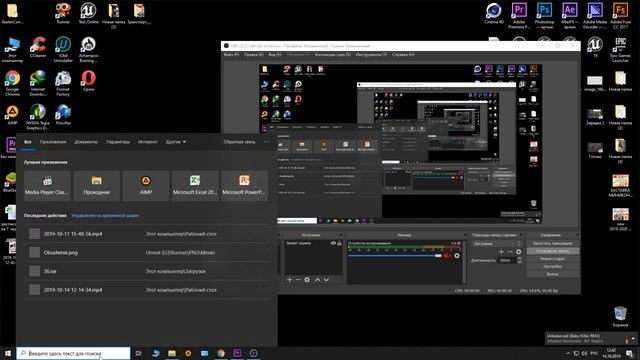
Task: Open Photoshop desktop shortcut
Action: point(544,16)
